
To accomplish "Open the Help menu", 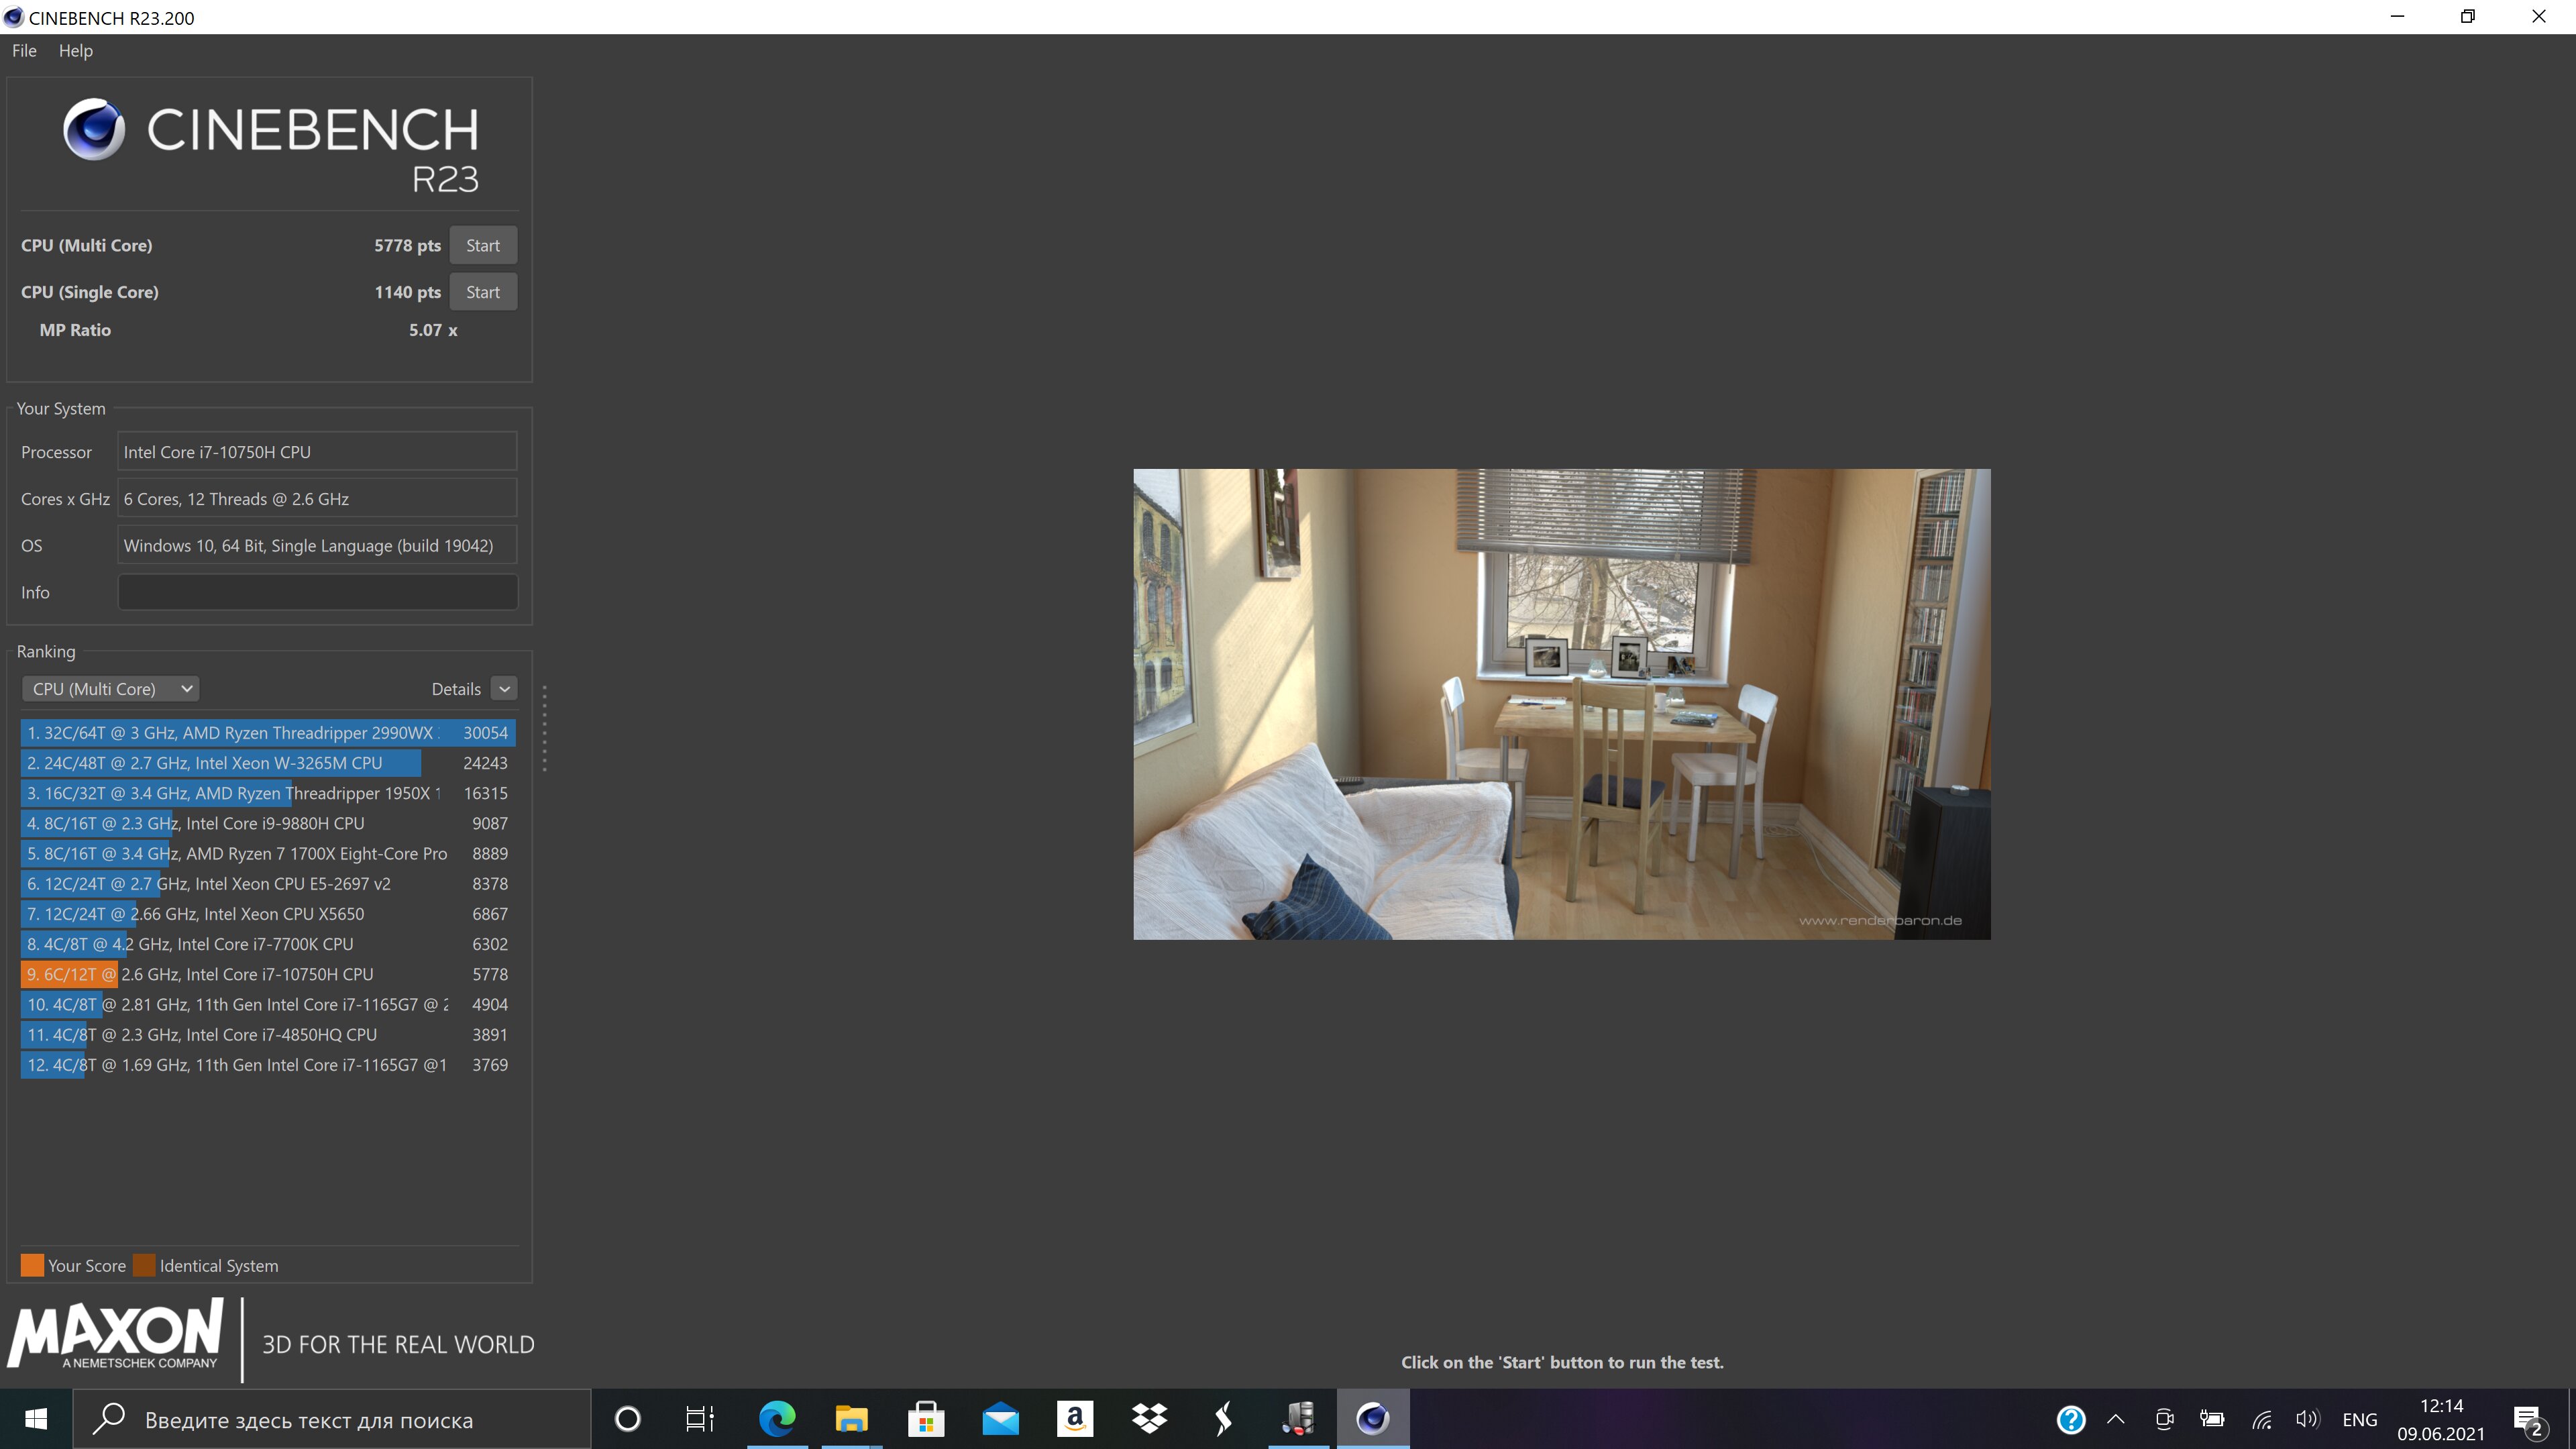I will (x=75, y=51).
